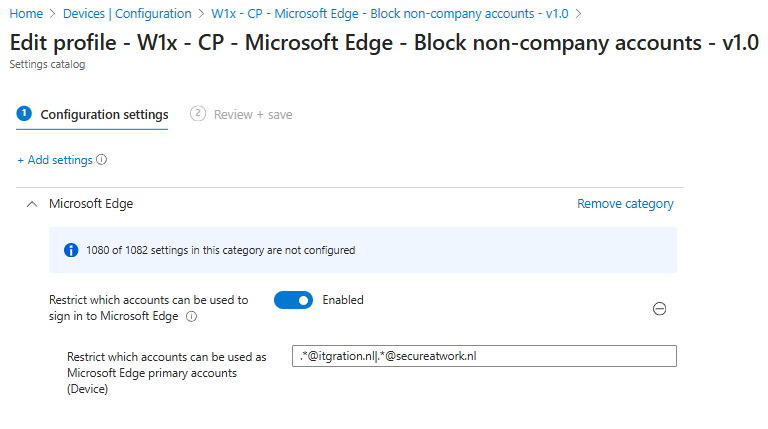Toggle the Enabled switch off
Screen dimensions: 768x429
coord(293,300)
